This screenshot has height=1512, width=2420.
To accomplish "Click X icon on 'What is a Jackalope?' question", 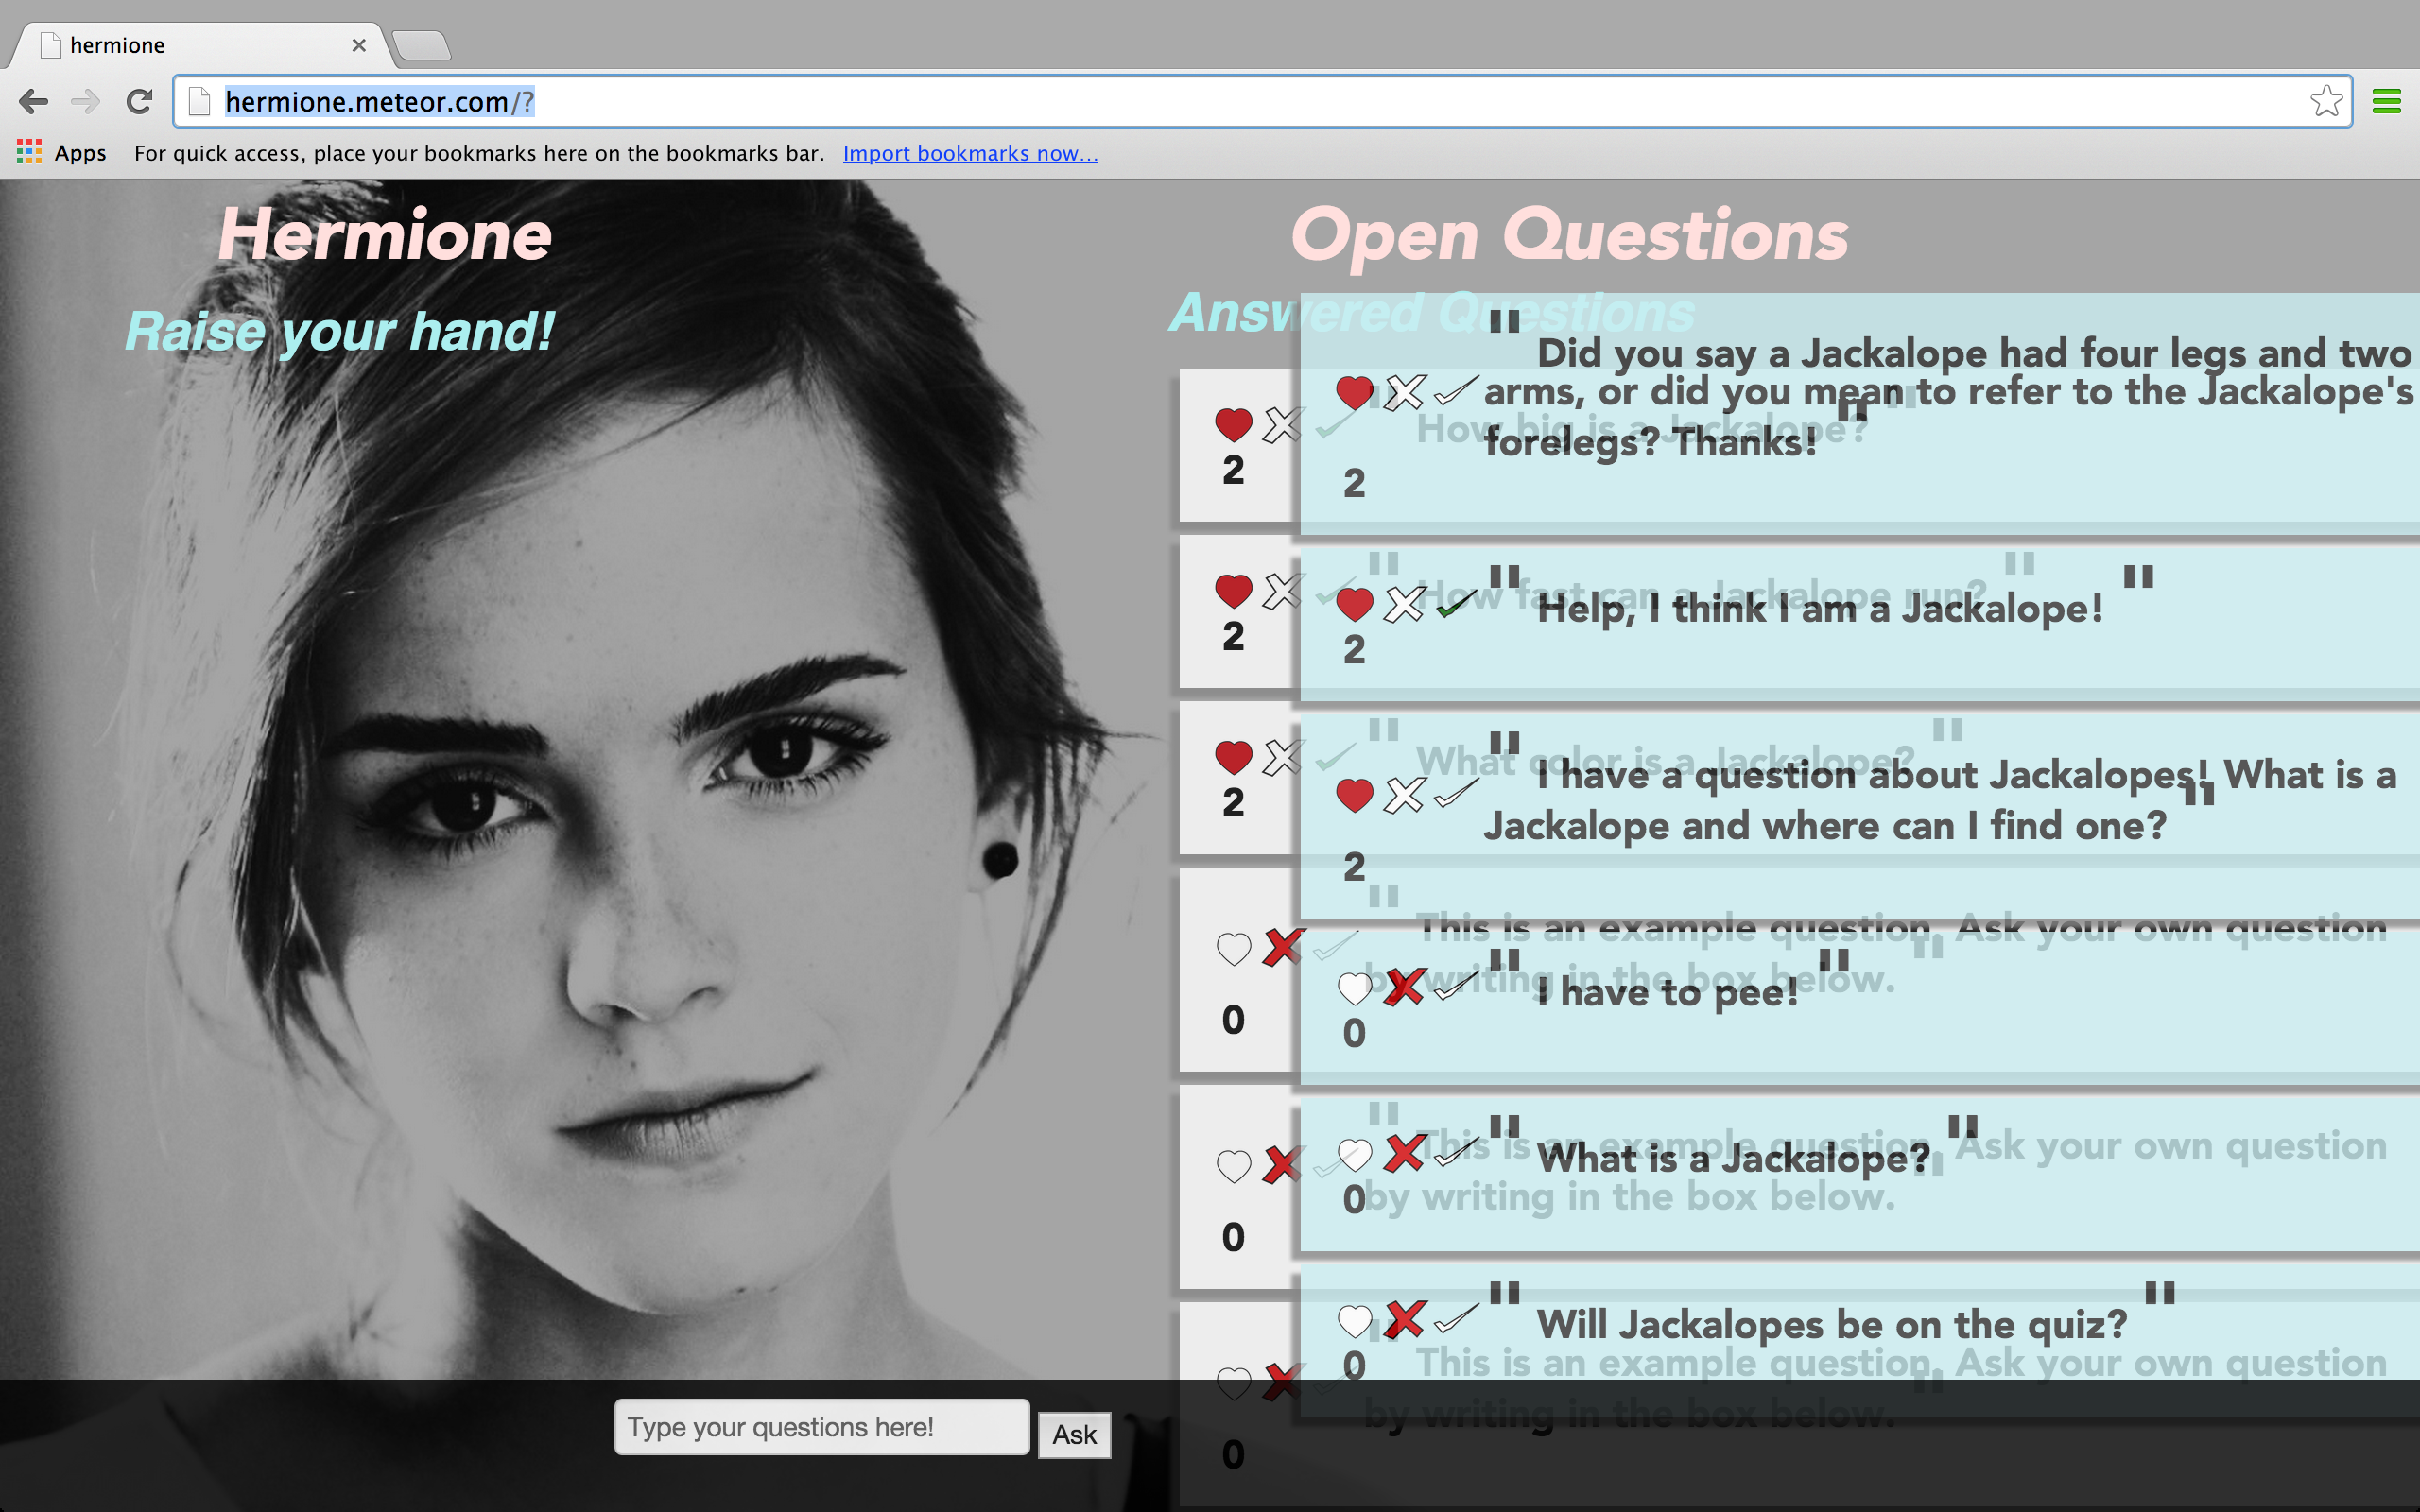I will point(1405,1154).
